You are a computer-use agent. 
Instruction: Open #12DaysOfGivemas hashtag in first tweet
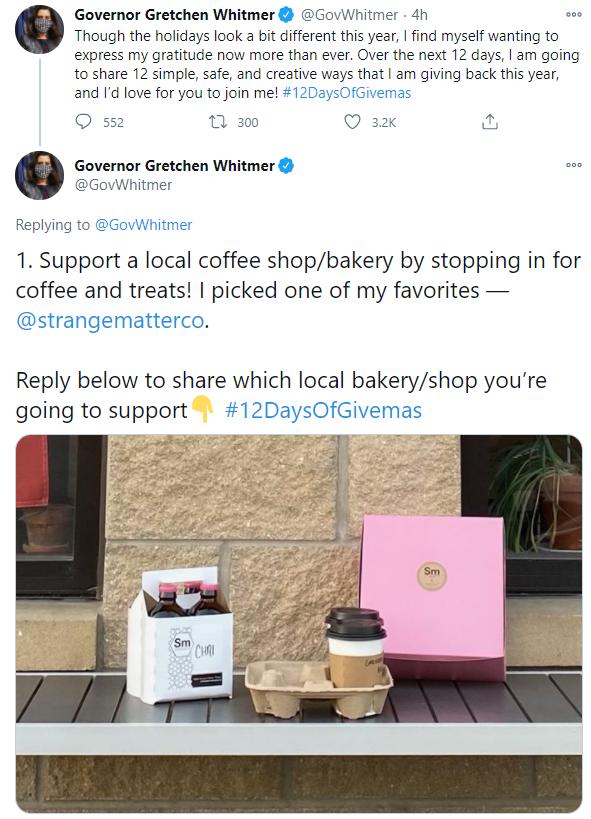click(x=346, y=93)
